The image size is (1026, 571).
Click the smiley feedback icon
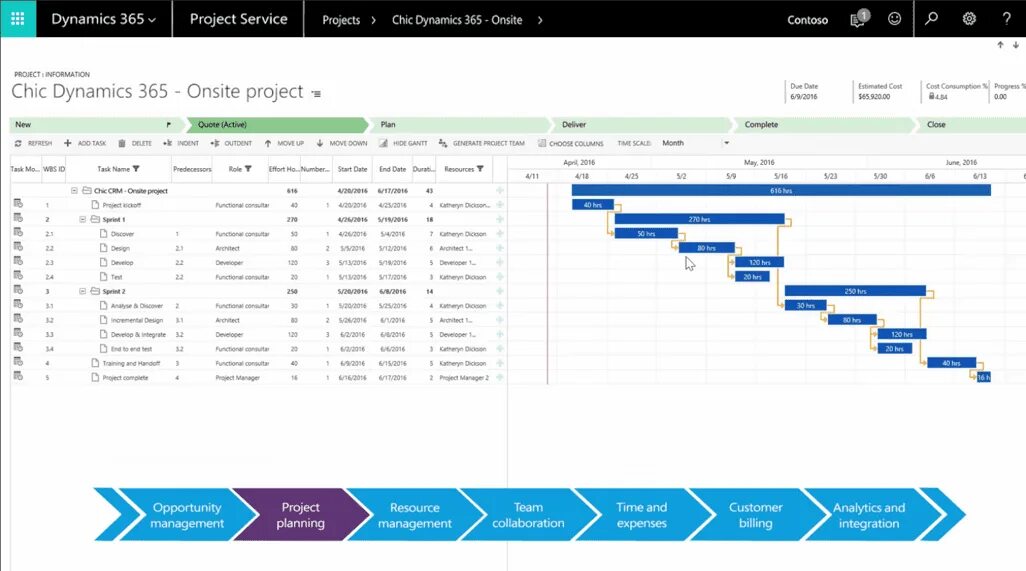[x=894, y=19]
